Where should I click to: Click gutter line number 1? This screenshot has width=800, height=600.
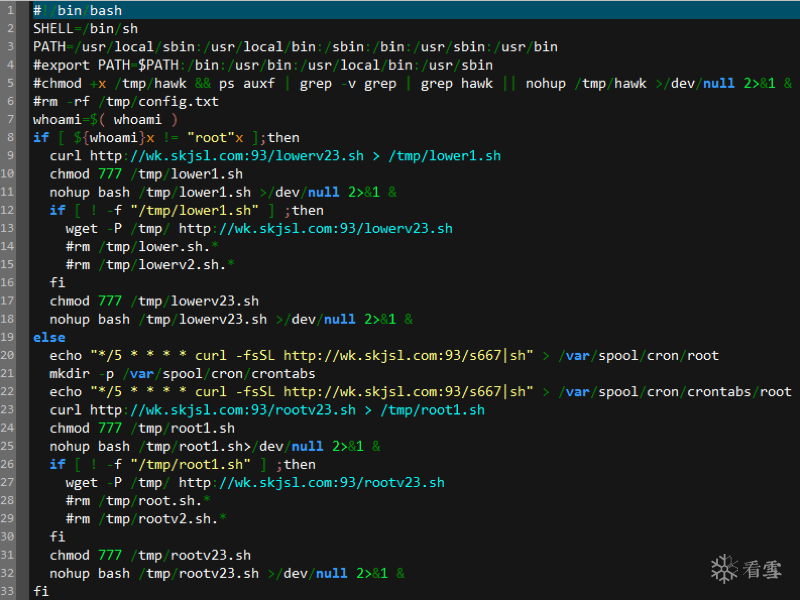coord(11,10)
